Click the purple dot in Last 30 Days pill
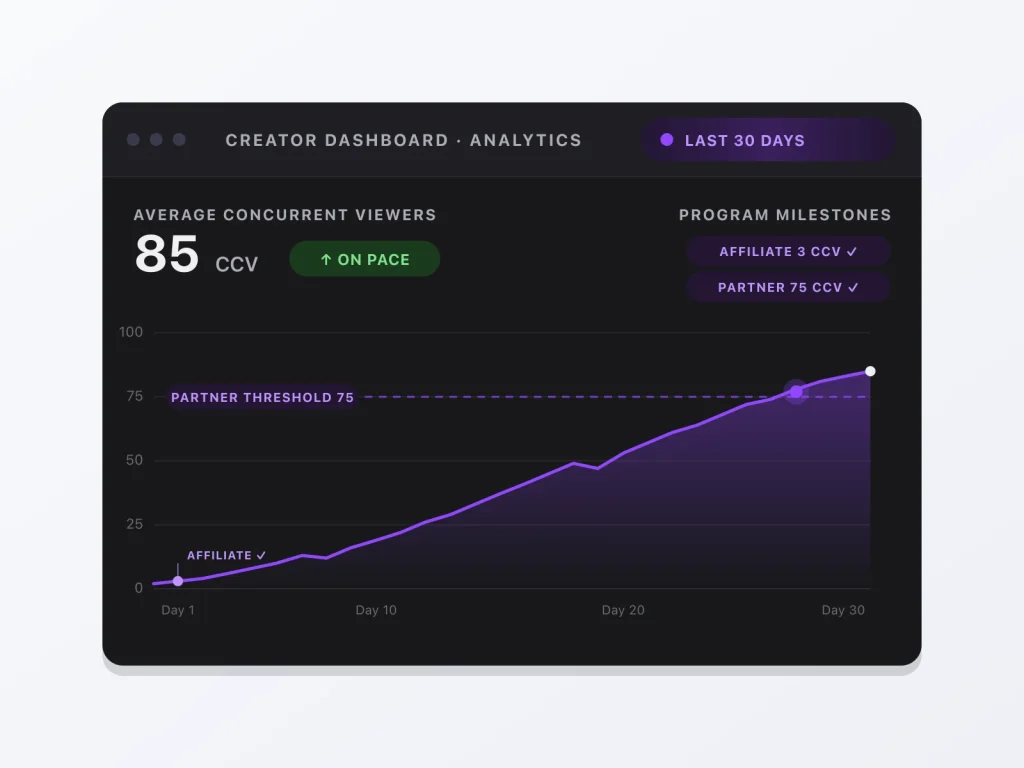1024x768 pixels. coord(667,140)
